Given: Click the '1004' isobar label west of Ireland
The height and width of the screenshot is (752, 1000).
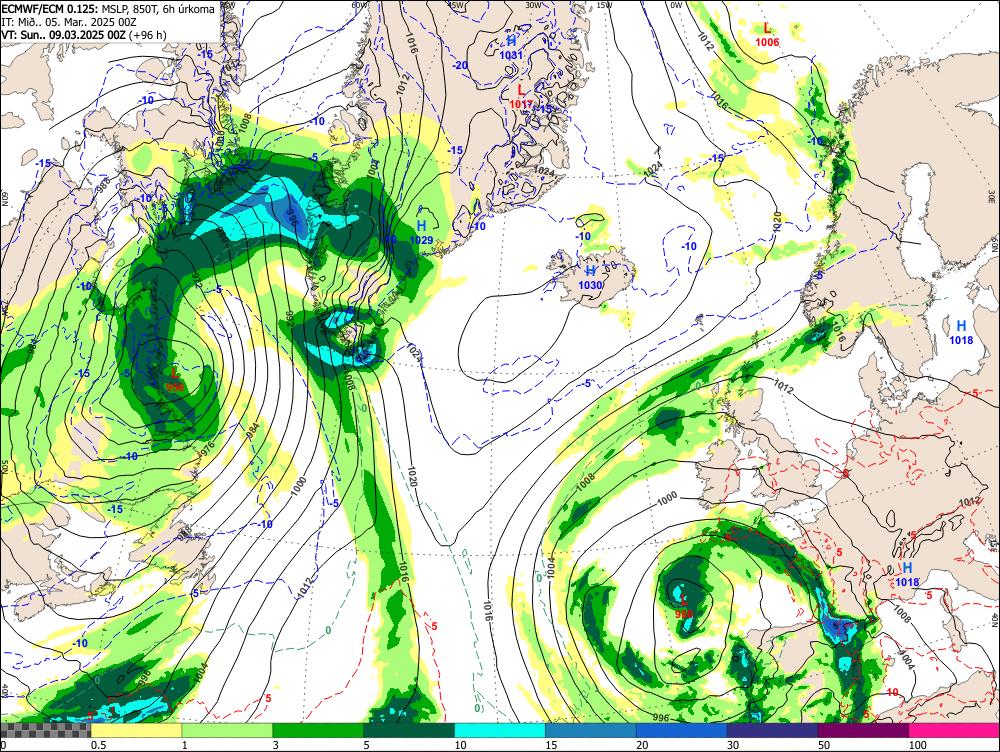Looking at the screenshot, I should tap(552, 567).
